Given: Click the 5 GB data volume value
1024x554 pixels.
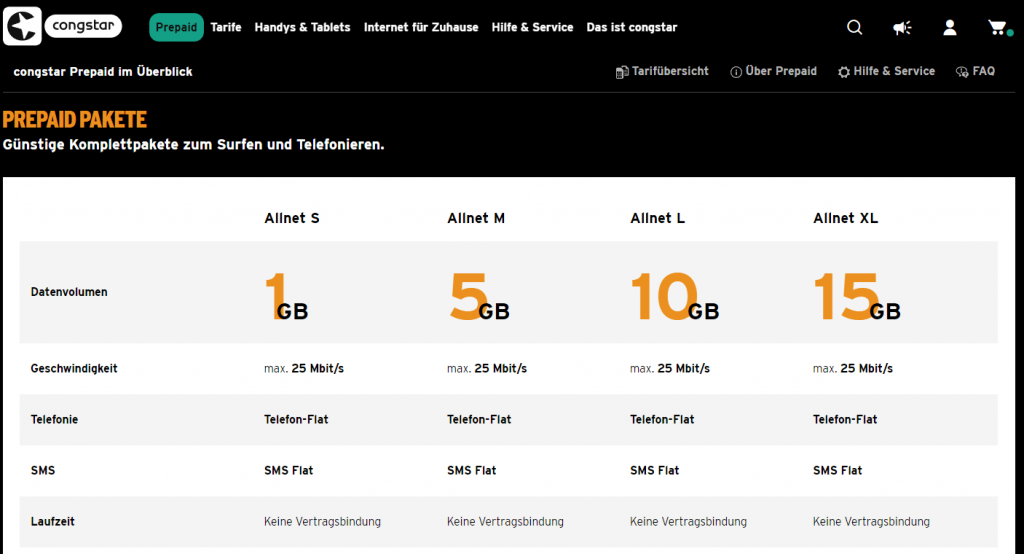Looking at the screenshot, I should (x=480, y=297).
